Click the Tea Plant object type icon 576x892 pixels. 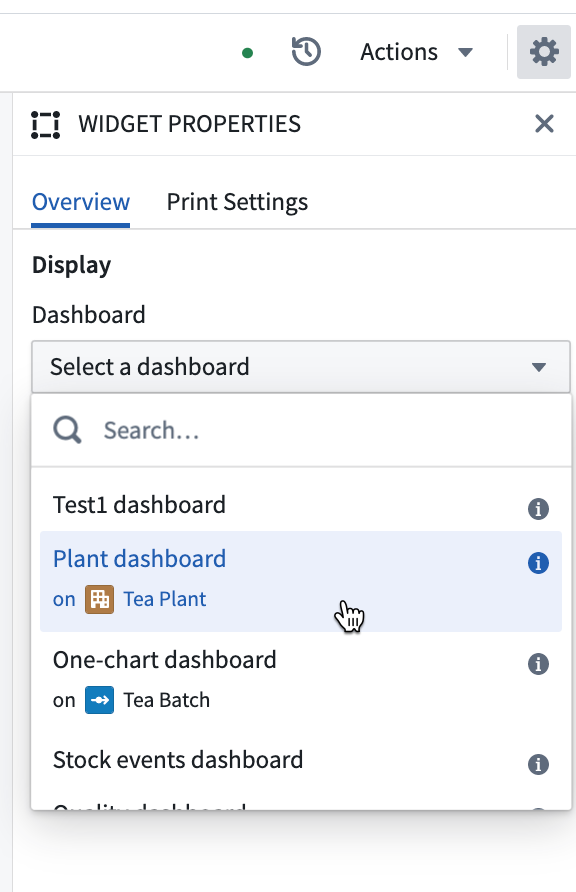coord(100,600)
